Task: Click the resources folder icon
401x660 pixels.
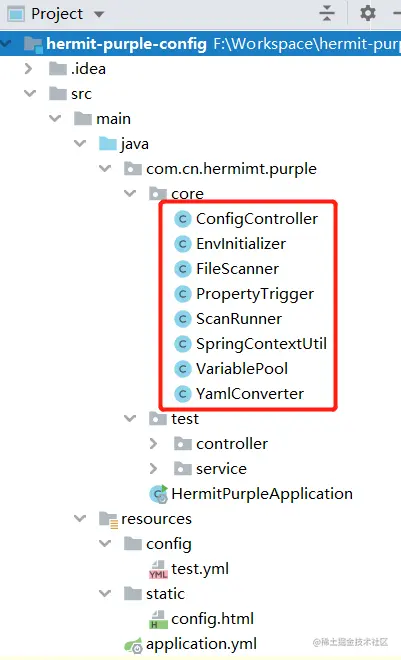Action: coord(109,519)
